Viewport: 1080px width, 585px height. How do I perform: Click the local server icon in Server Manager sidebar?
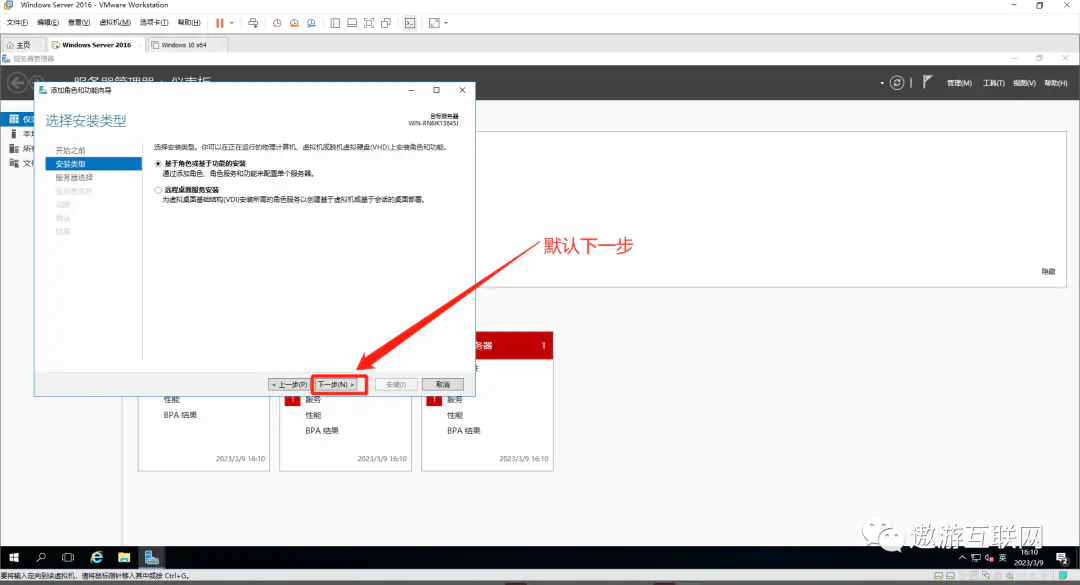coord(14,134)
